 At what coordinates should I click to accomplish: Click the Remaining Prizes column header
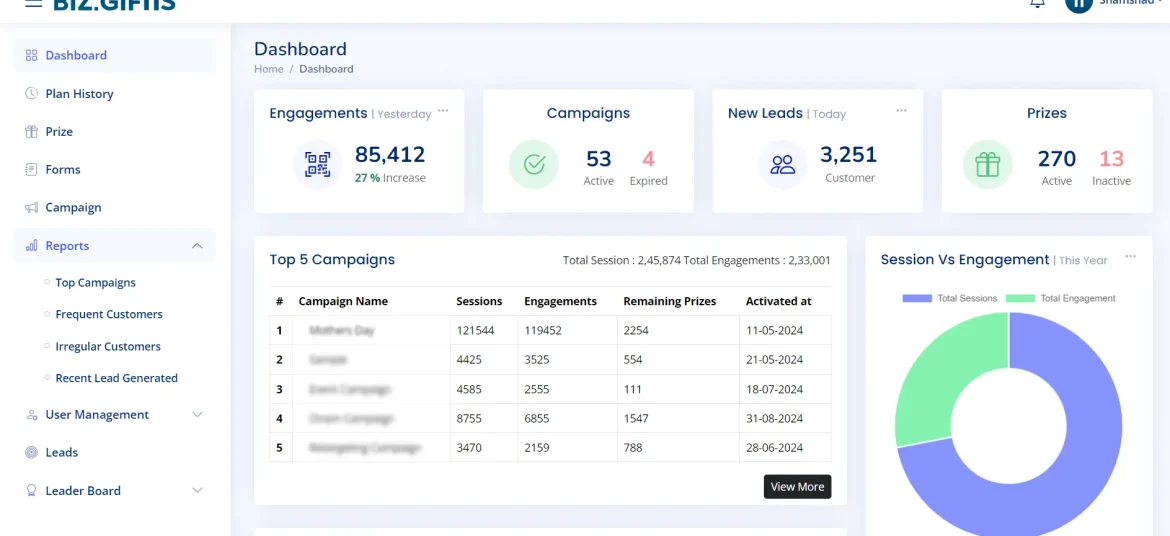pyautogui.click(x=669, y=302)
